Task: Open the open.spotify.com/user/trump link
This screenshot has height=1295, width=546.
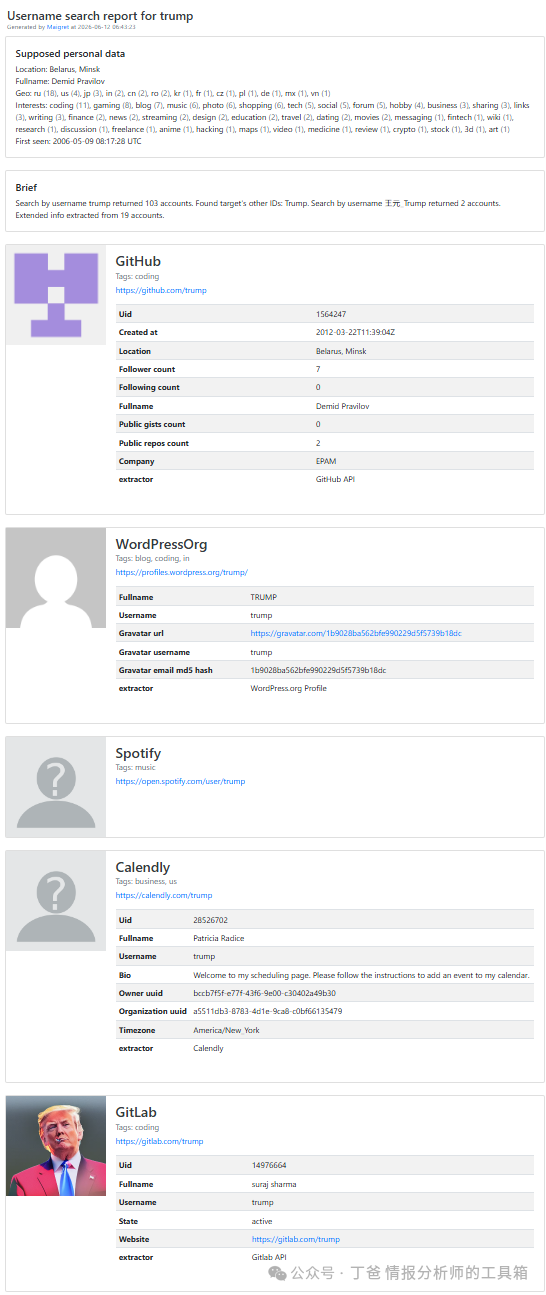Action: coord(180,781)
